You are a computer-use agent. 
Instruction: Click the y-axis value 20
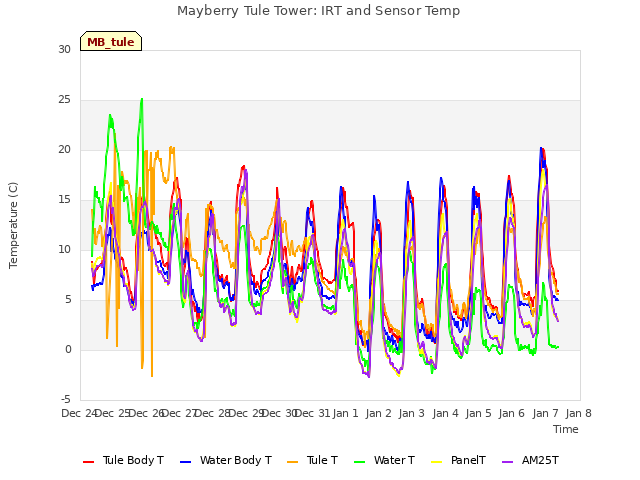[x=64, y=150]
